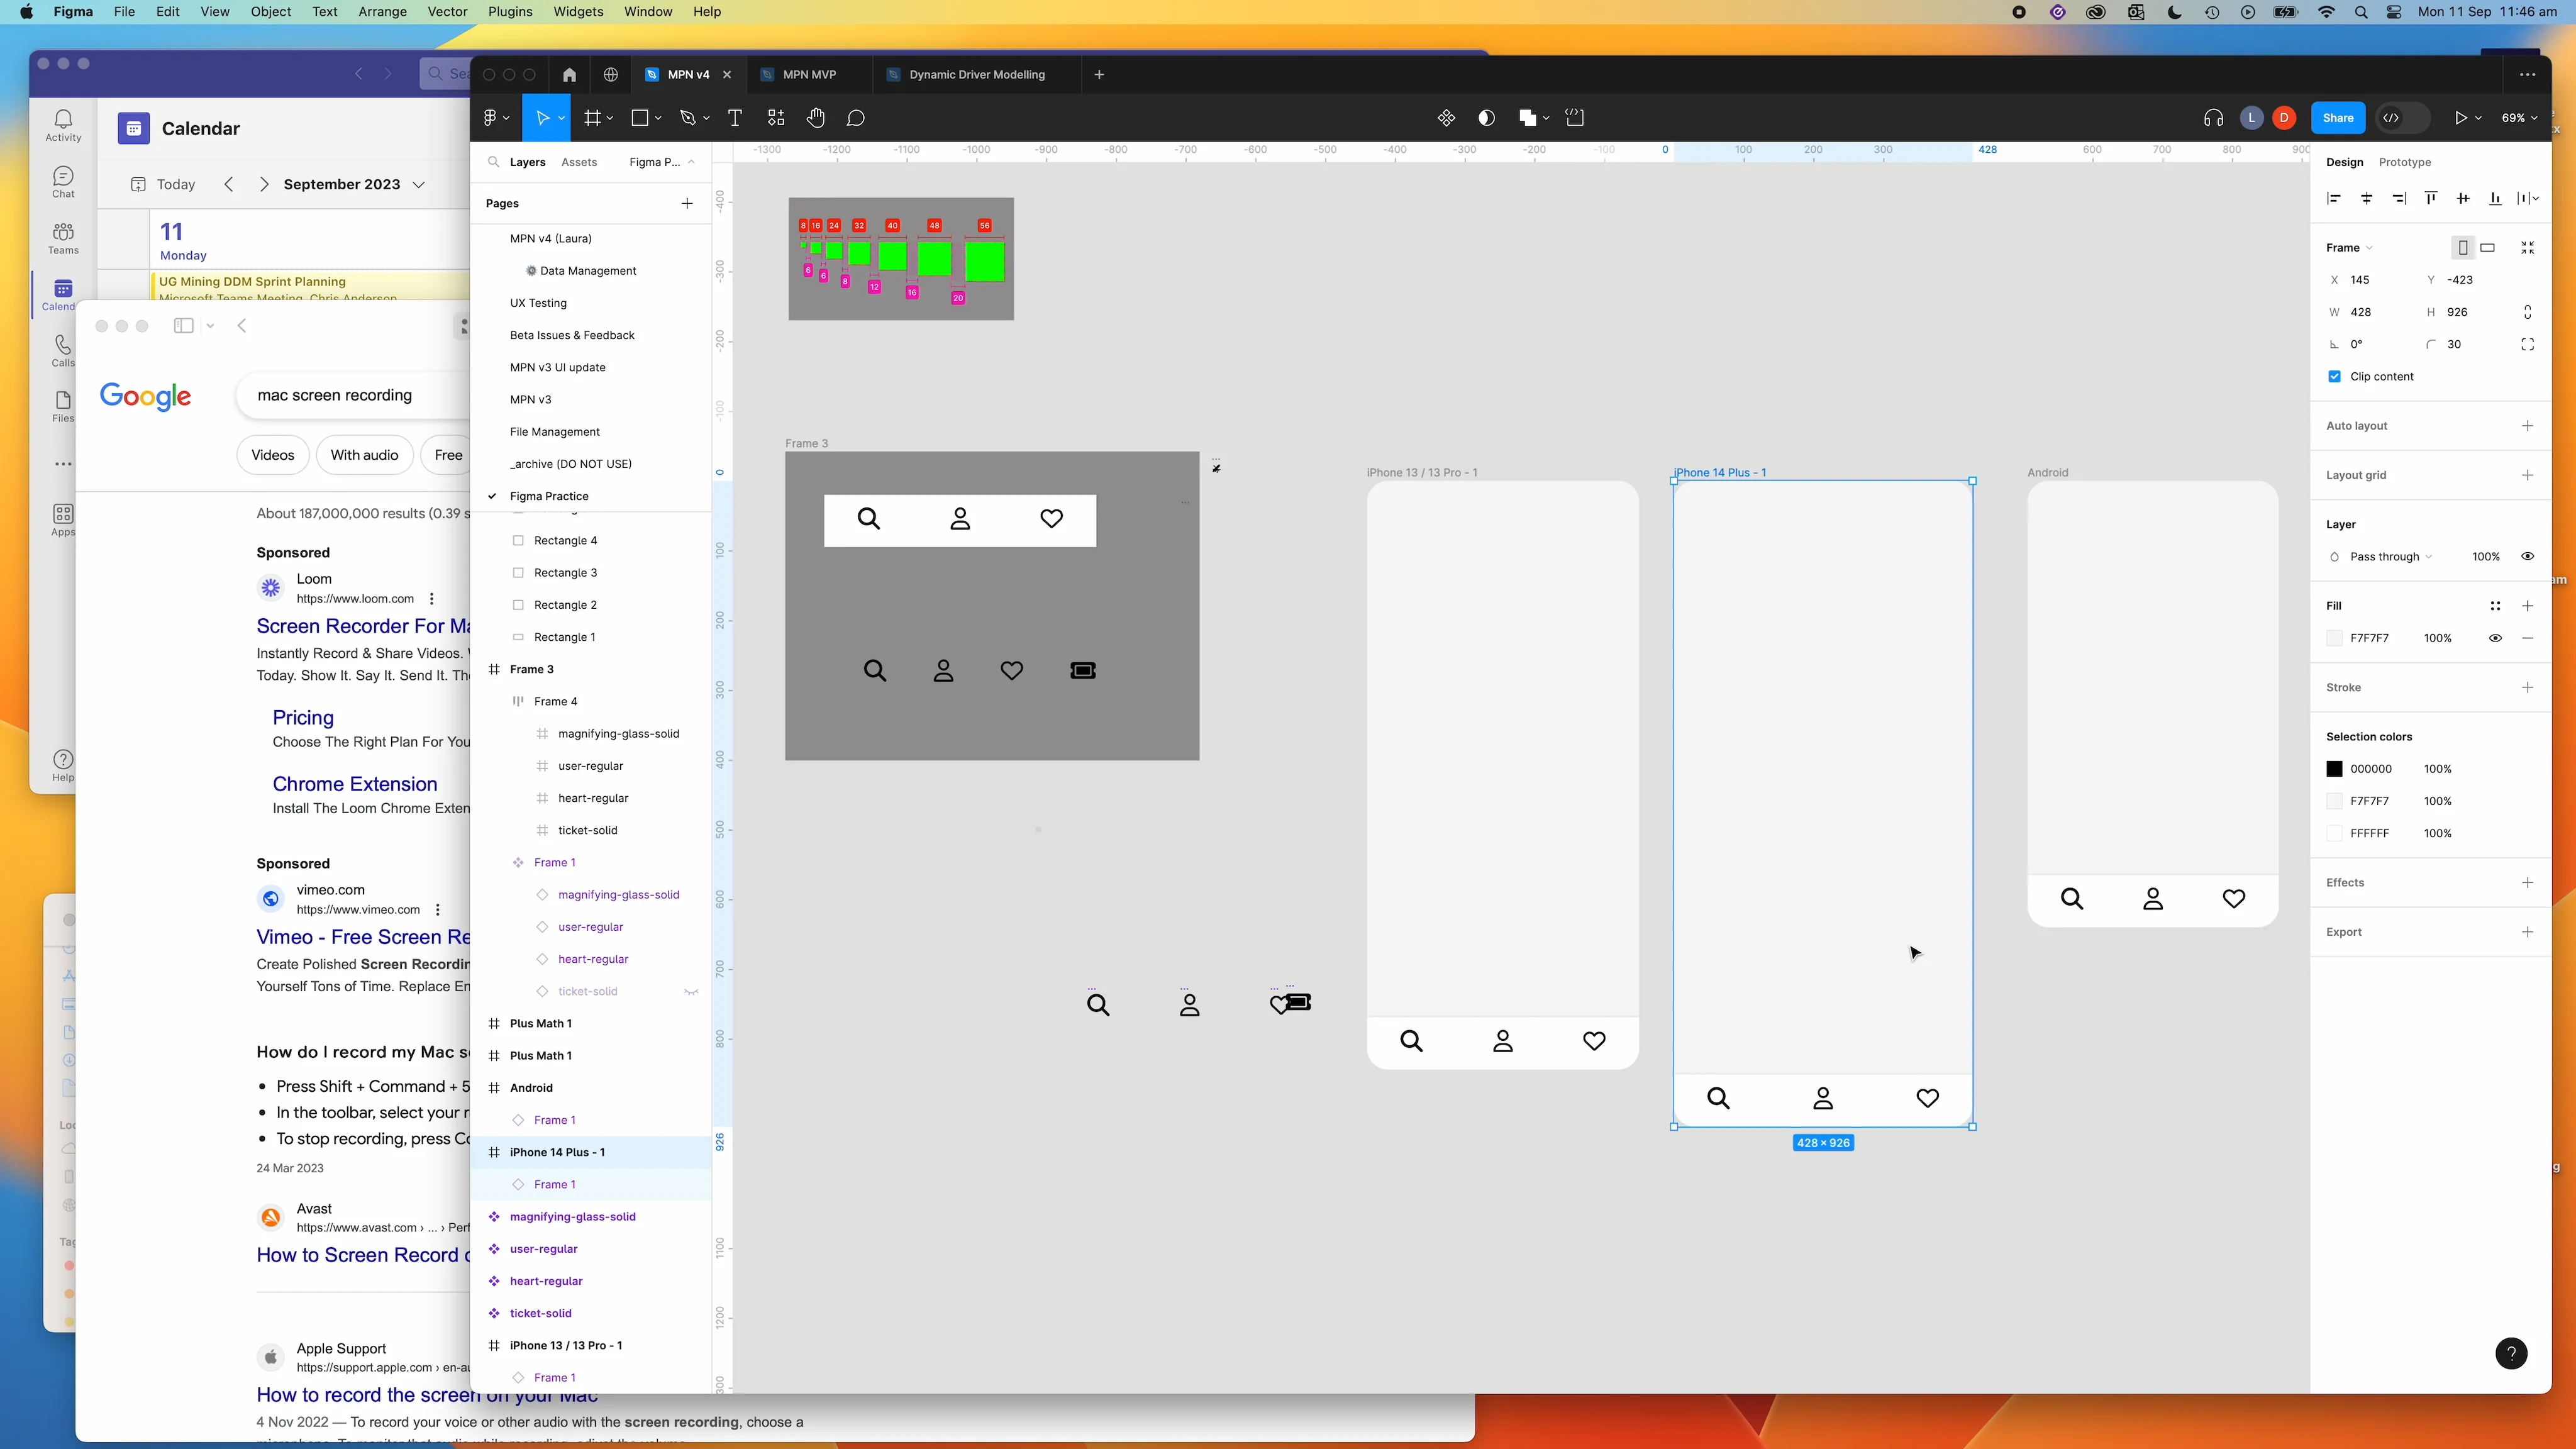The height and width of the screenshot is (1449, 2576).
Task: Collapse the Figma P... pages dropdown
Action: 662,162
